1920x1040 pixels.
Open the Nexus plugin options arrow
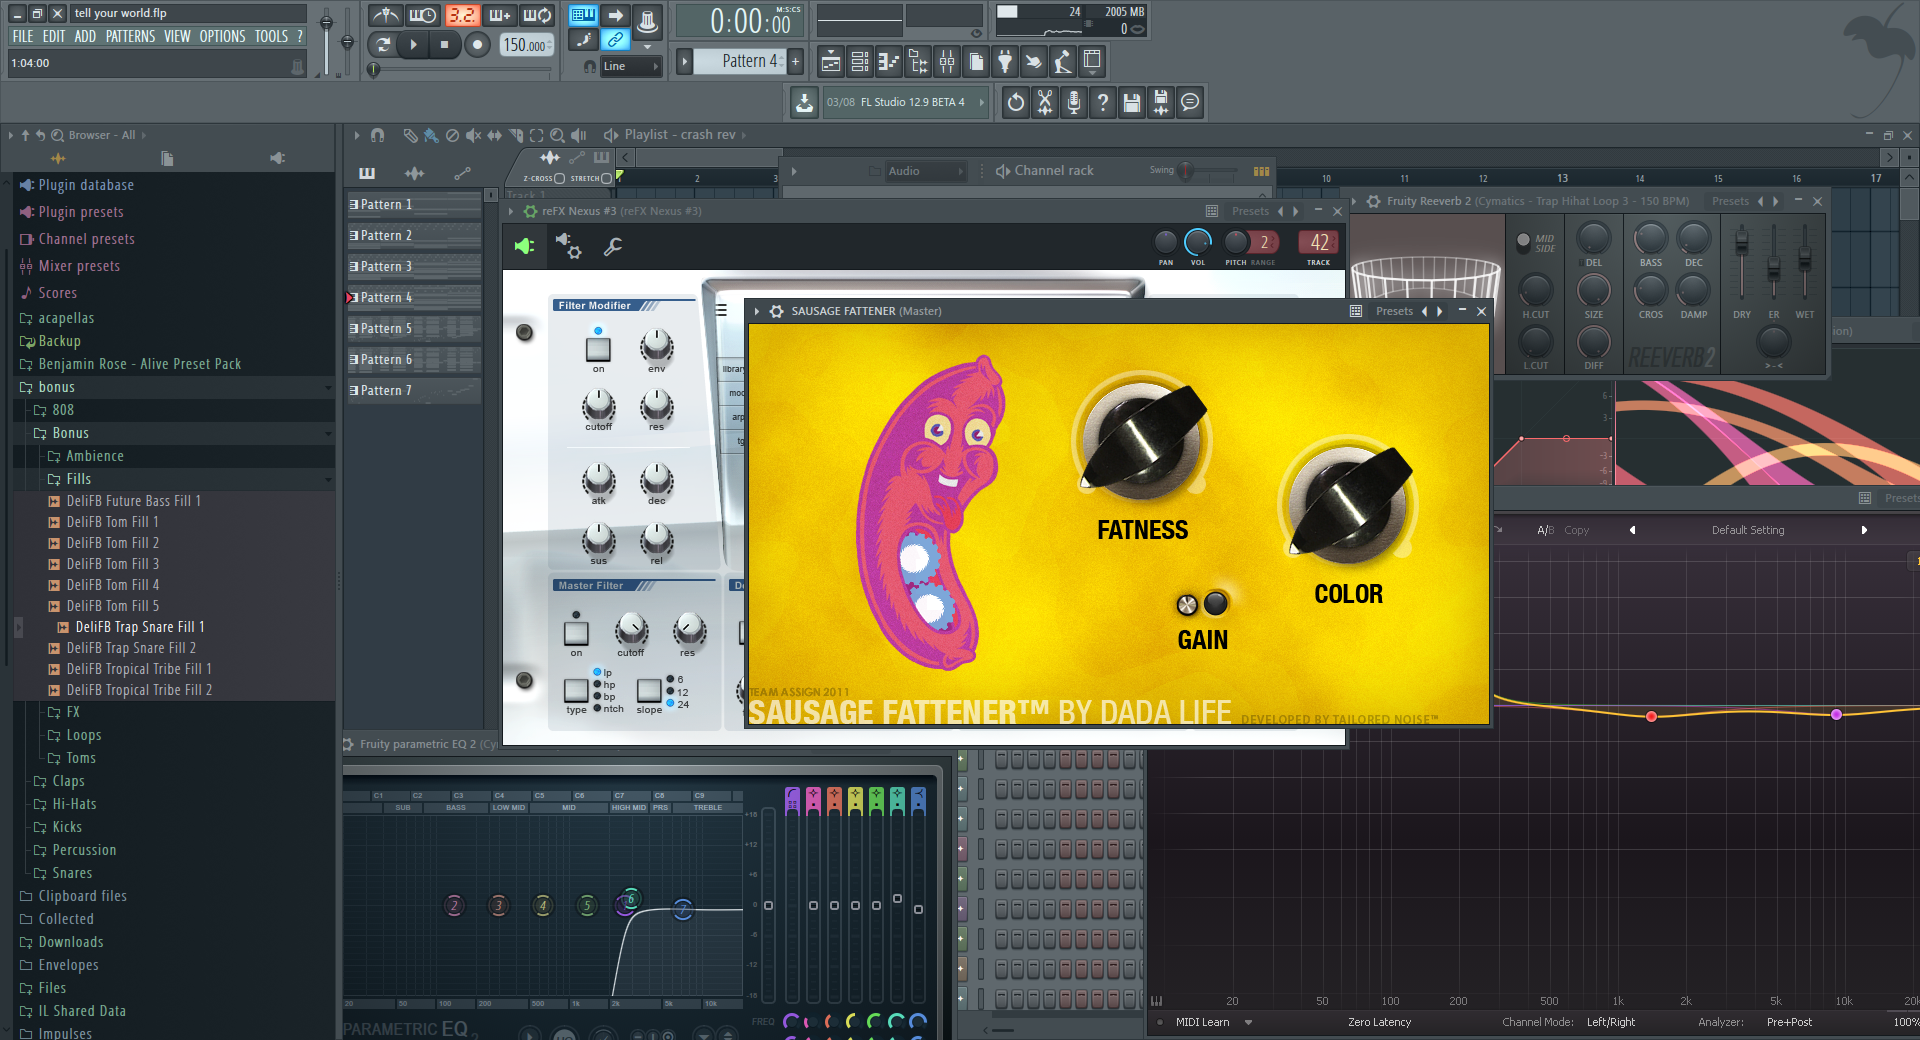click(511, 212)
